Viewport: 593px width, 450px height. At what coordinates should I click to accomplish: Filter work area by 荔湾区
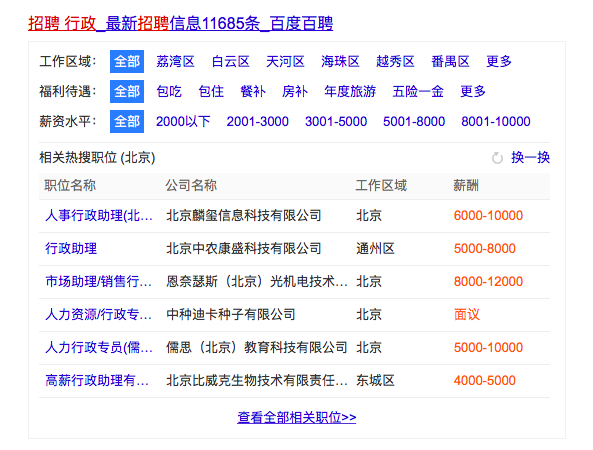tap(175, 61)
